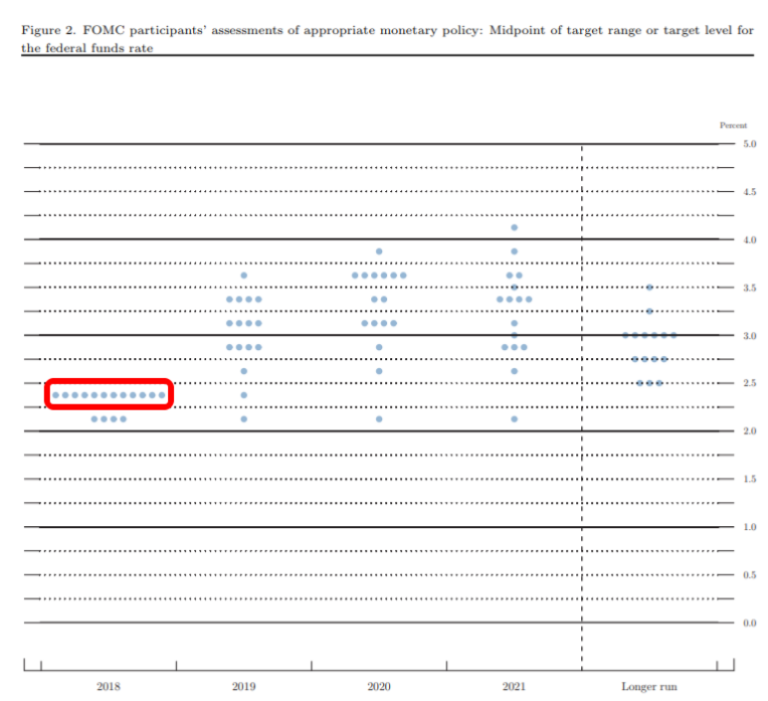The image size is (768, 701).
Task: Select the 2.5 tick label
Action: 749,383
